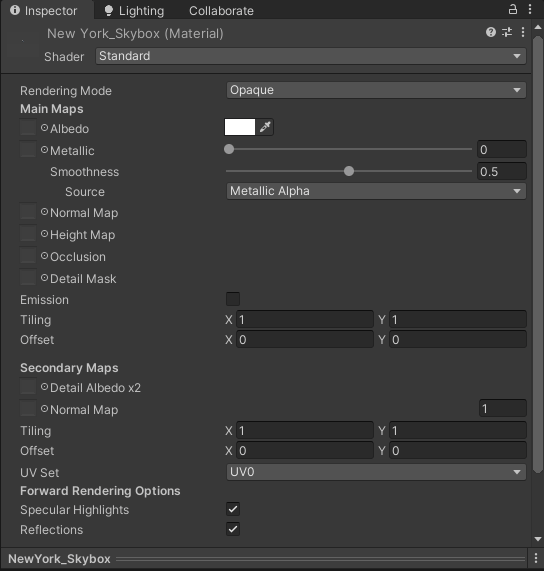Click Main Maps Offset Y field
The image size is (544, 571).
pos(458,339)
